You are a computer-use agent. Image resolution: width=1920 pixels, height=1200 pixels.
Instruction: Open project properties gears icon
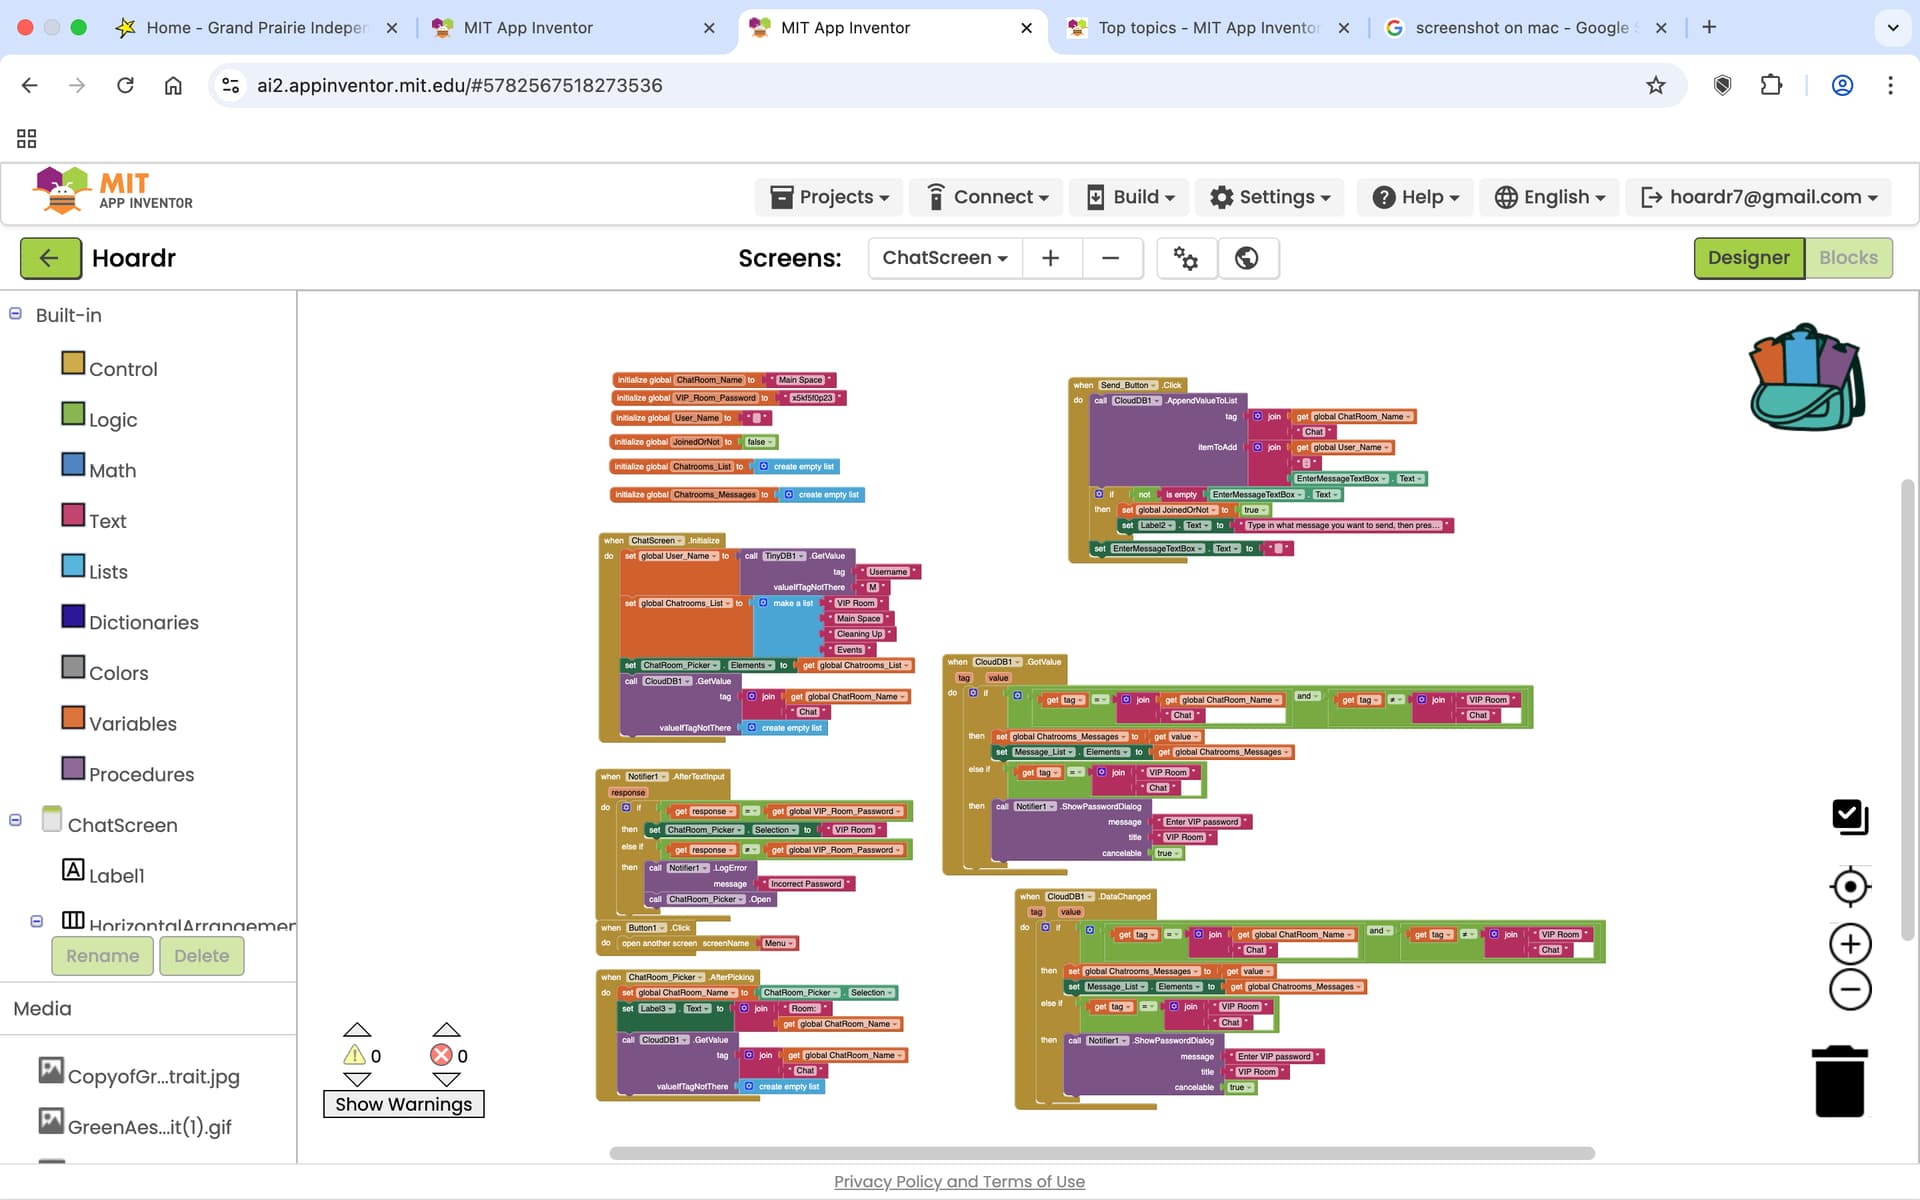(x=1186, y=258)
